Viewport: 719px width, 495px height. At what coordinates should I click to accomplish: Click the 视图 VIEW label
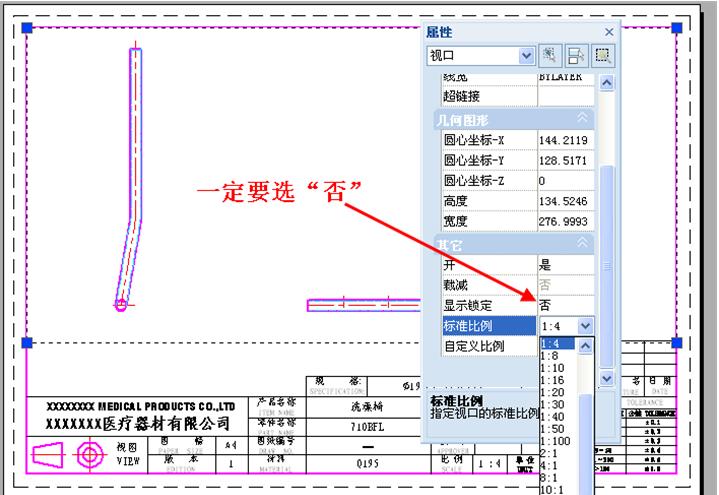127,454
